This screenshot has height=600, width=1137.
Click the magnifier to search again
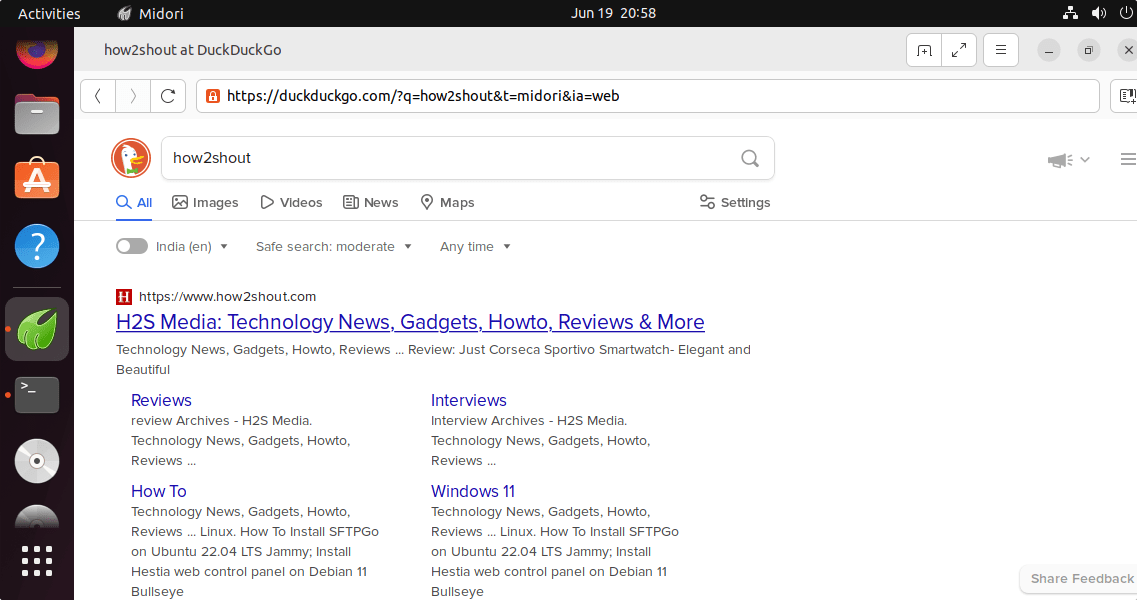click(750, 158)
